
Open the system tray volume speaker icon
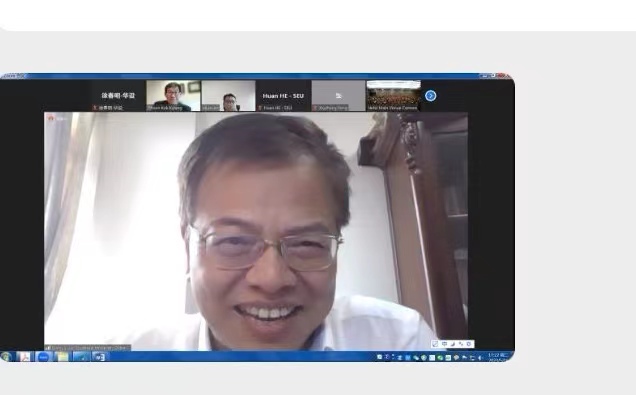(x=480, y=358)
